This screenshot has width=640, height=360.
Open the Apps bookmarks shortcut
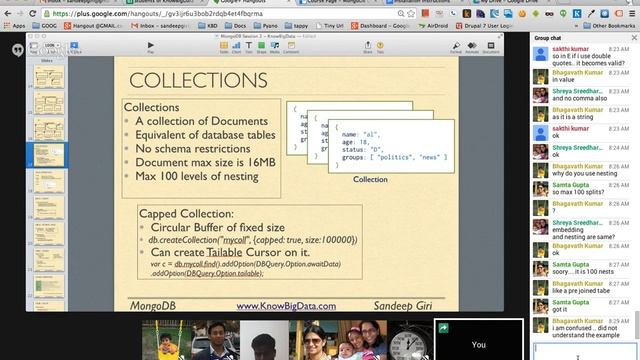coord(14,26)
